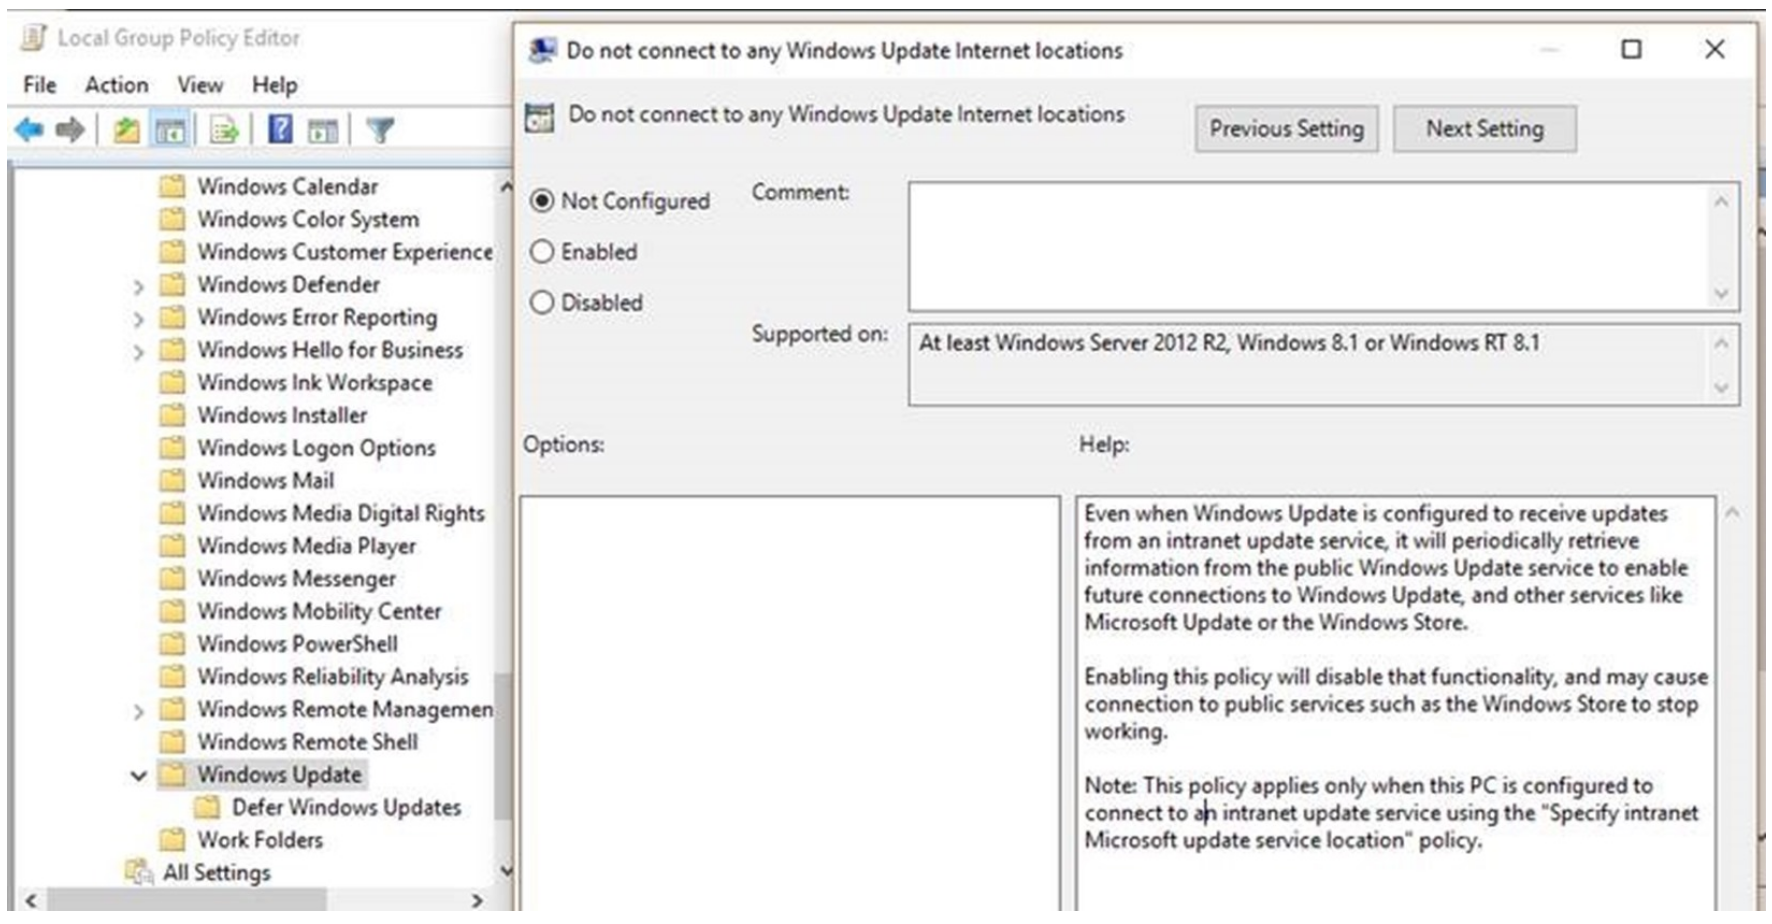Open the Action menu
Viewport: 1772px width, 924px height.
[116, 85]
